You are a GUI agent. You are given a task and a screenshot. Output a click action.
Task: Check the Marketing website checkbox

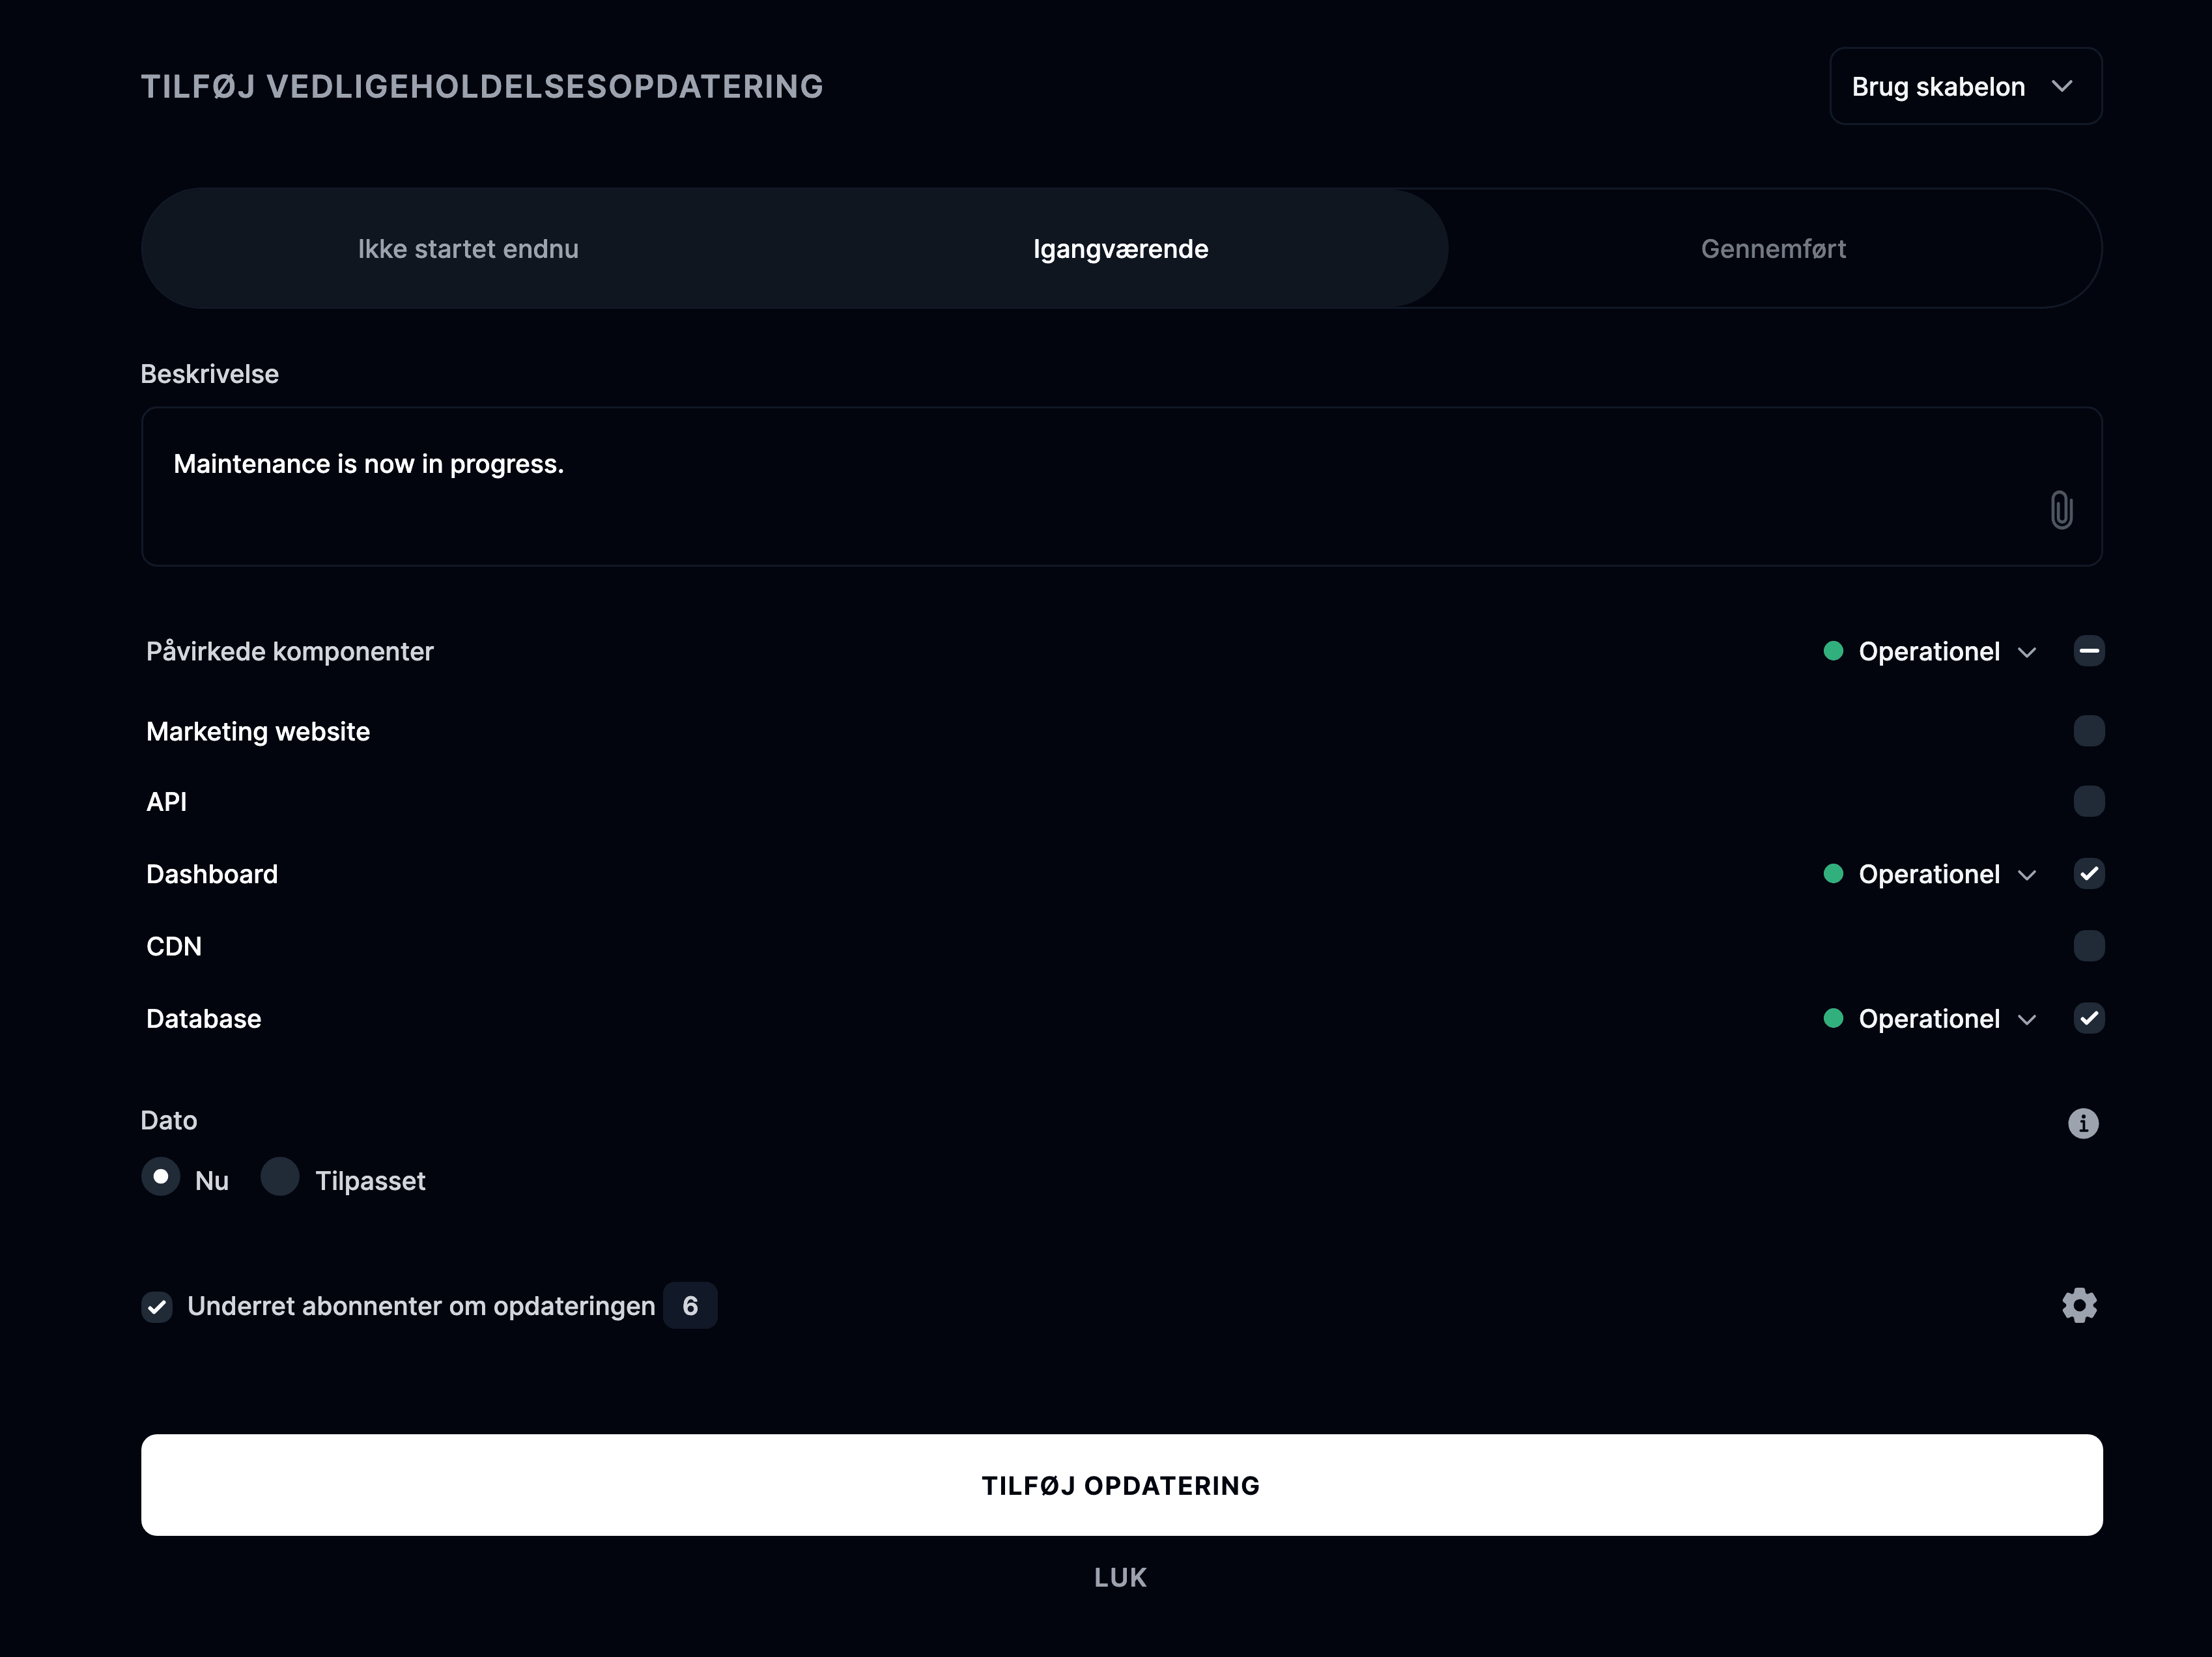point(2089,731)
